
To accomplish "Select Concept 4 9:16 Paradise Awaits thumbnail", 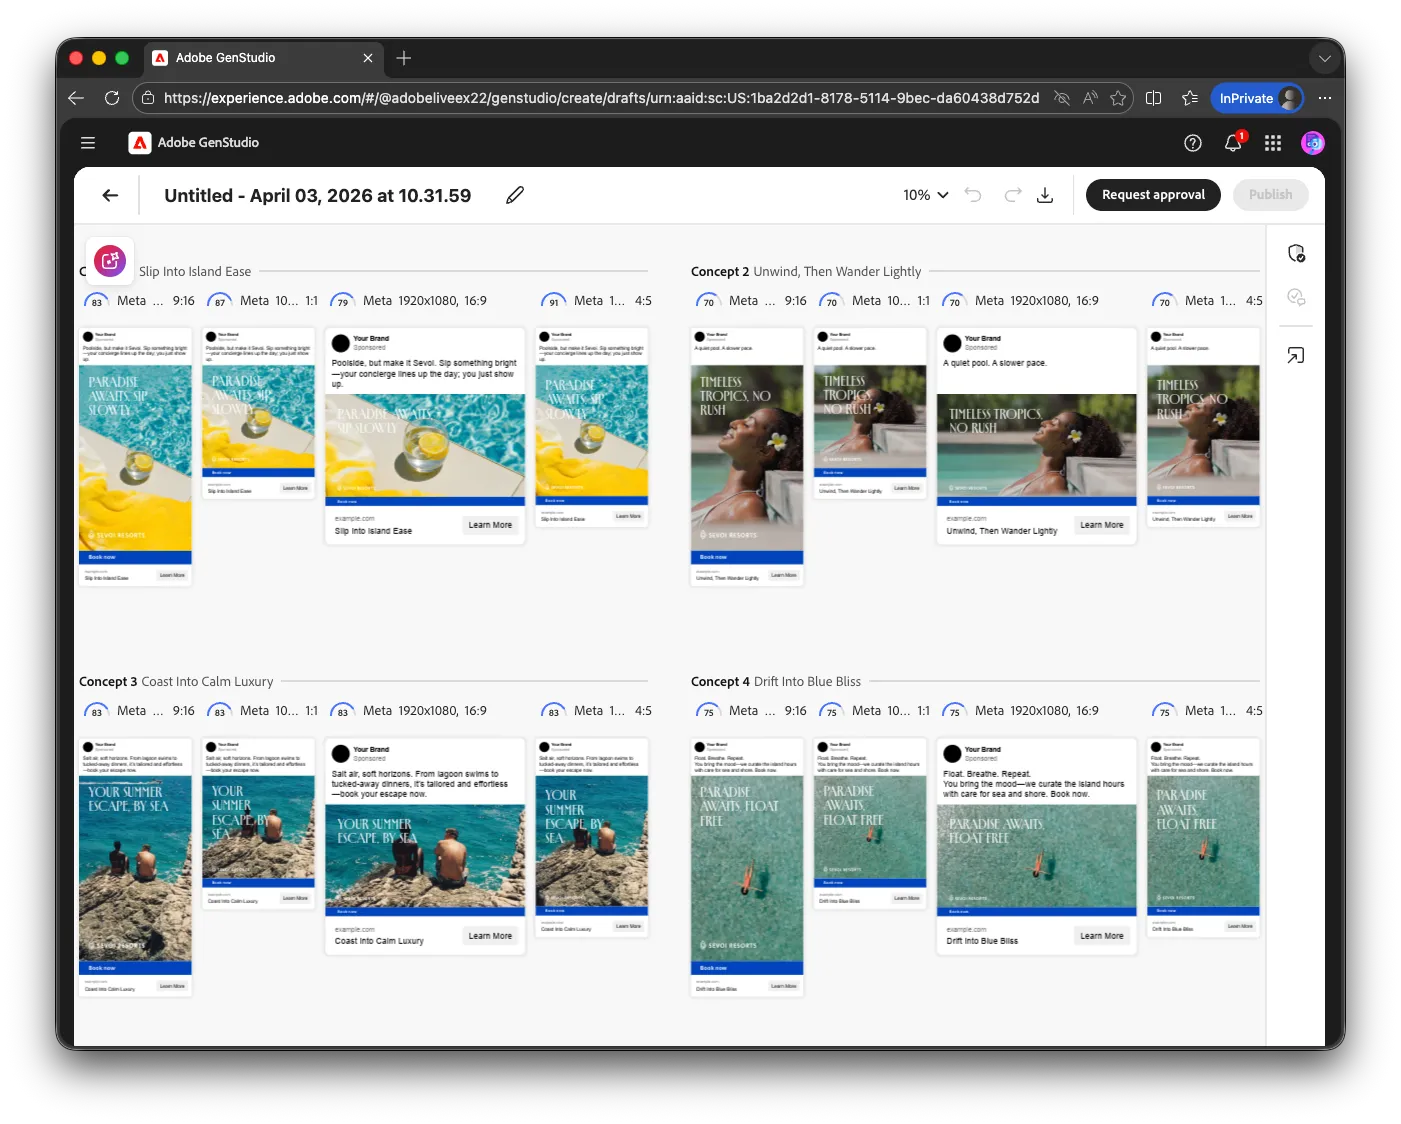I will pos(747,867).
